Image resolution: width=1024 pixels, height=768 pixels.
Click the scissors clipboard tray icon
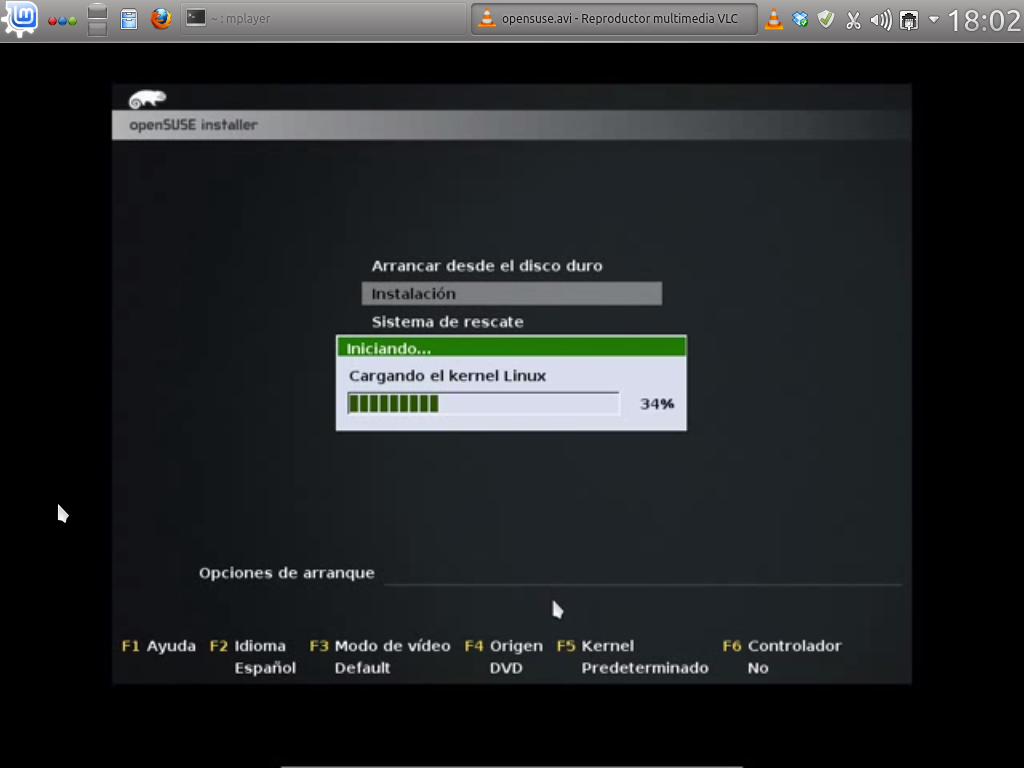click(x=853, y=20)
